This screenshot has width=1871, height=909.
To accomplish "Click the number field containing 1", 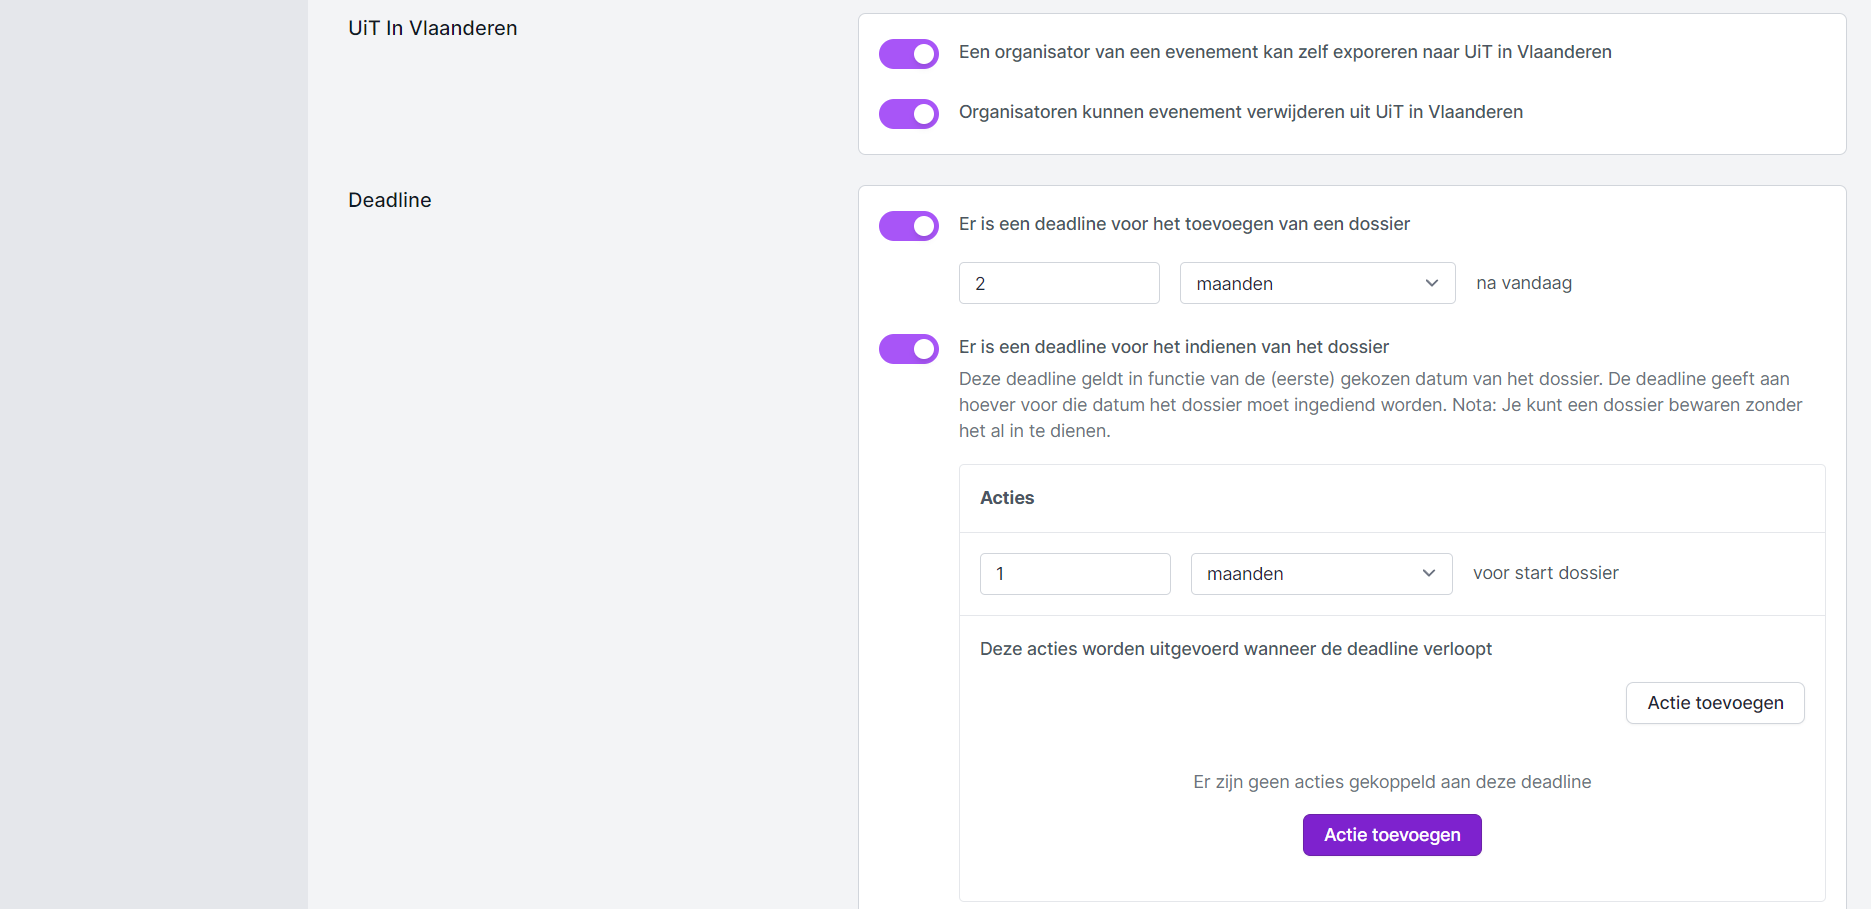I will tap(1074, 574).
